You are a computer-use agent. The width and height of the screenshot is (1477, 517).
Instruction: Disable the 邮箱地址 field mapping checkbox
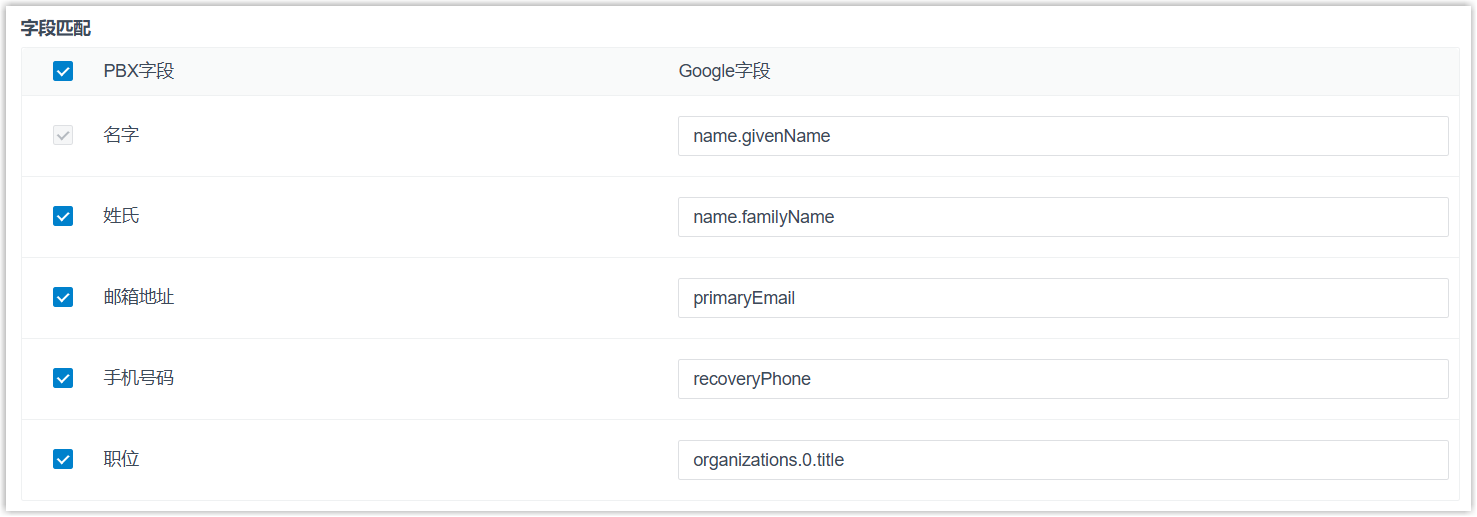pyautogui.click(x=63, y=297)
